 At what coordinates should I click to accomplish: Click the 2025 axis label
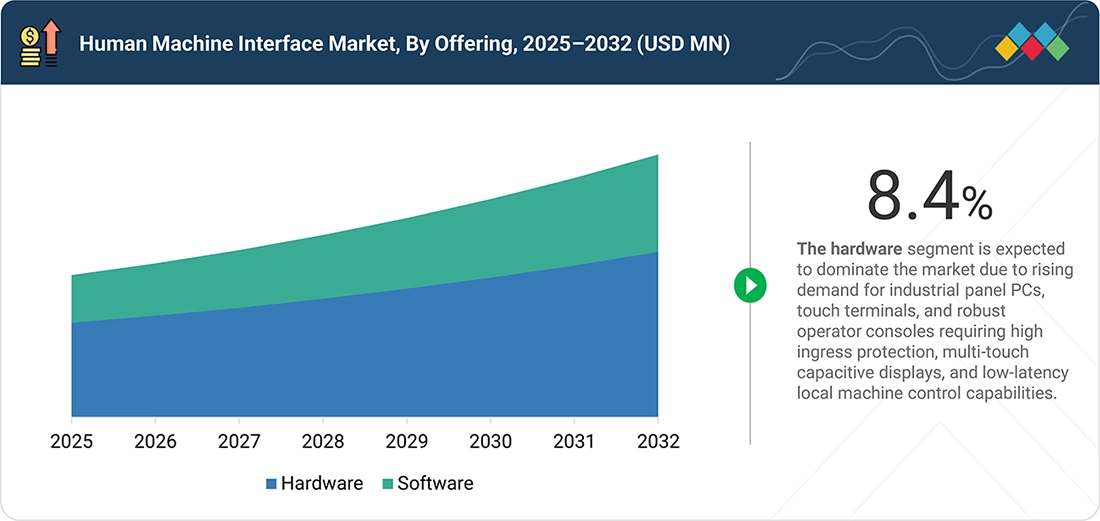pos(72,442)
